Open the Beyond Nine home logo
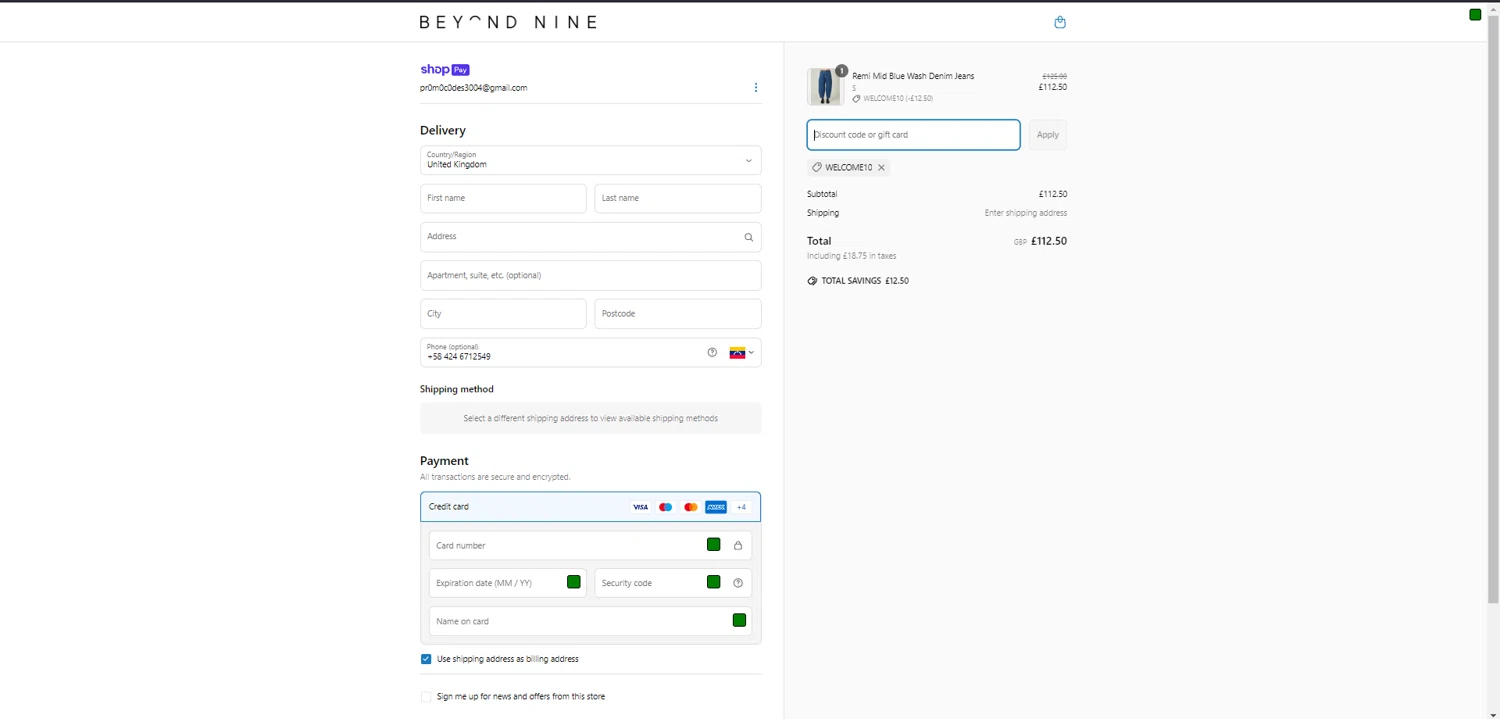Image resolution: width=1500 pixels, height=719 pixels. tap(508, 22)
